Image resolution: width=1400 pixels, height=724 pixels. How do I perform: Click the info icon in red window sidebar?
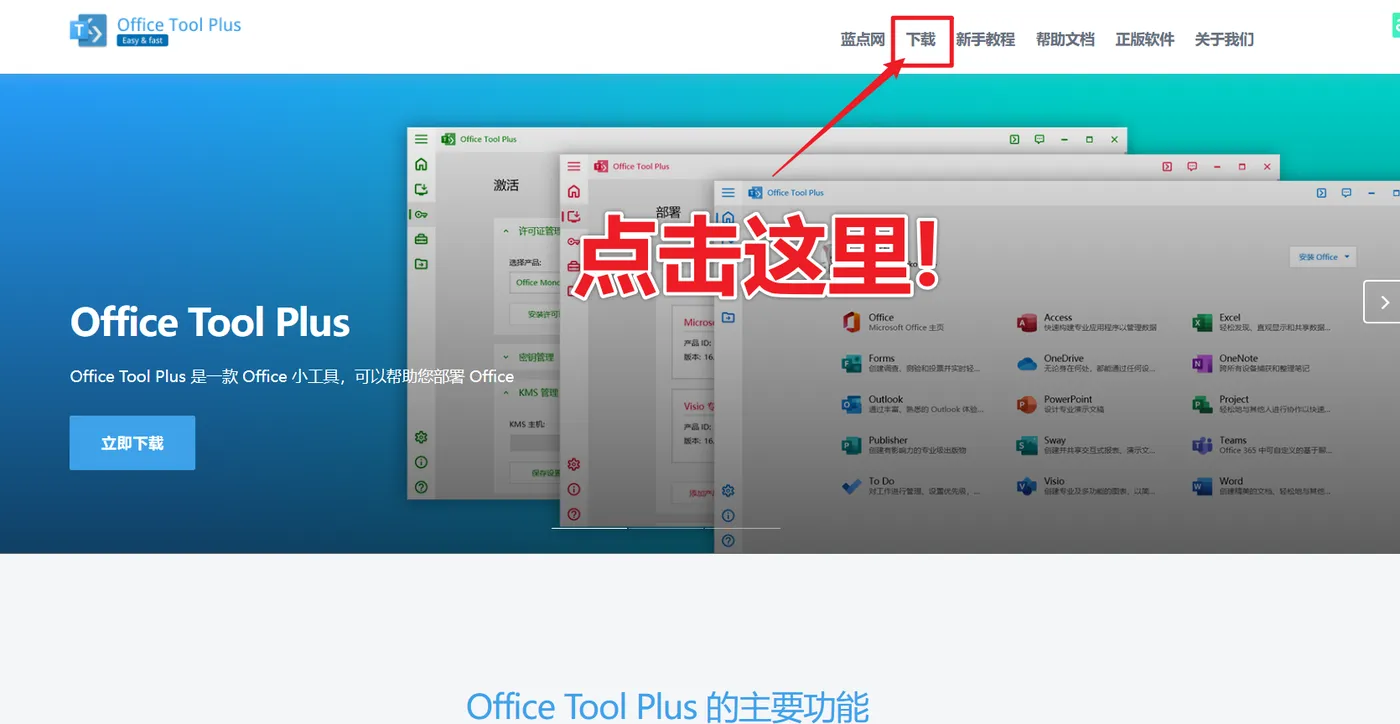(x=574, y=490)
